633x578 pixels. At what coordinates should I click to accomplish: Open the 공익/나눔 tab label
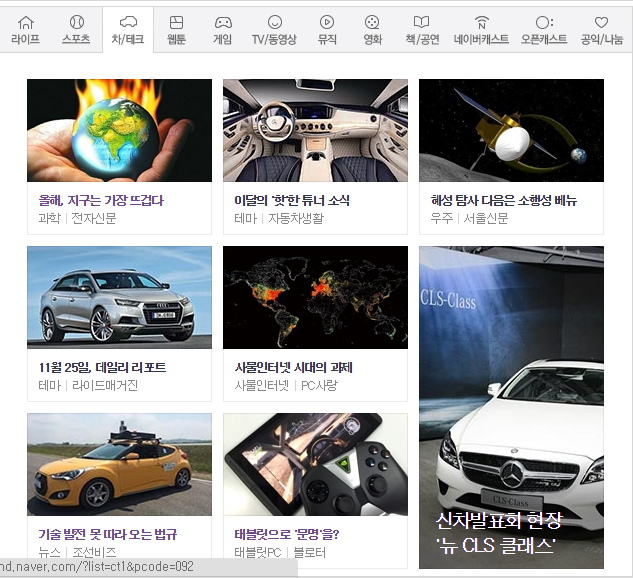click(x=602, y=39)
